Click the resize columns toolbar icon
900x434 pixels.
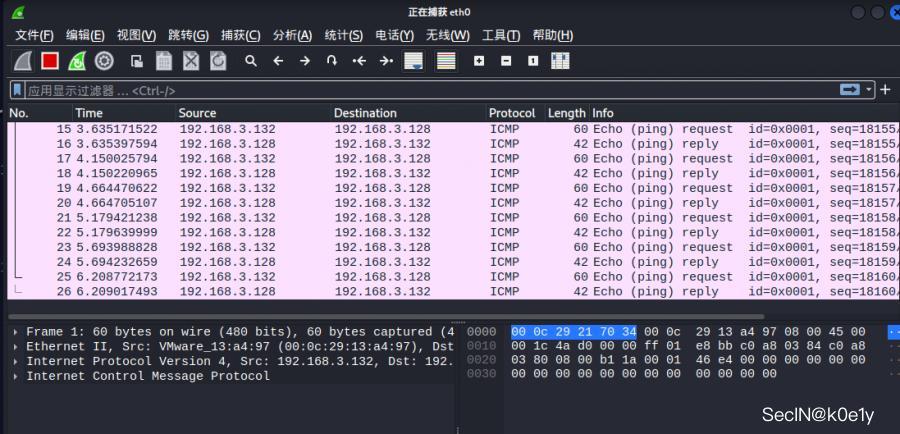[x=560, y=61]
